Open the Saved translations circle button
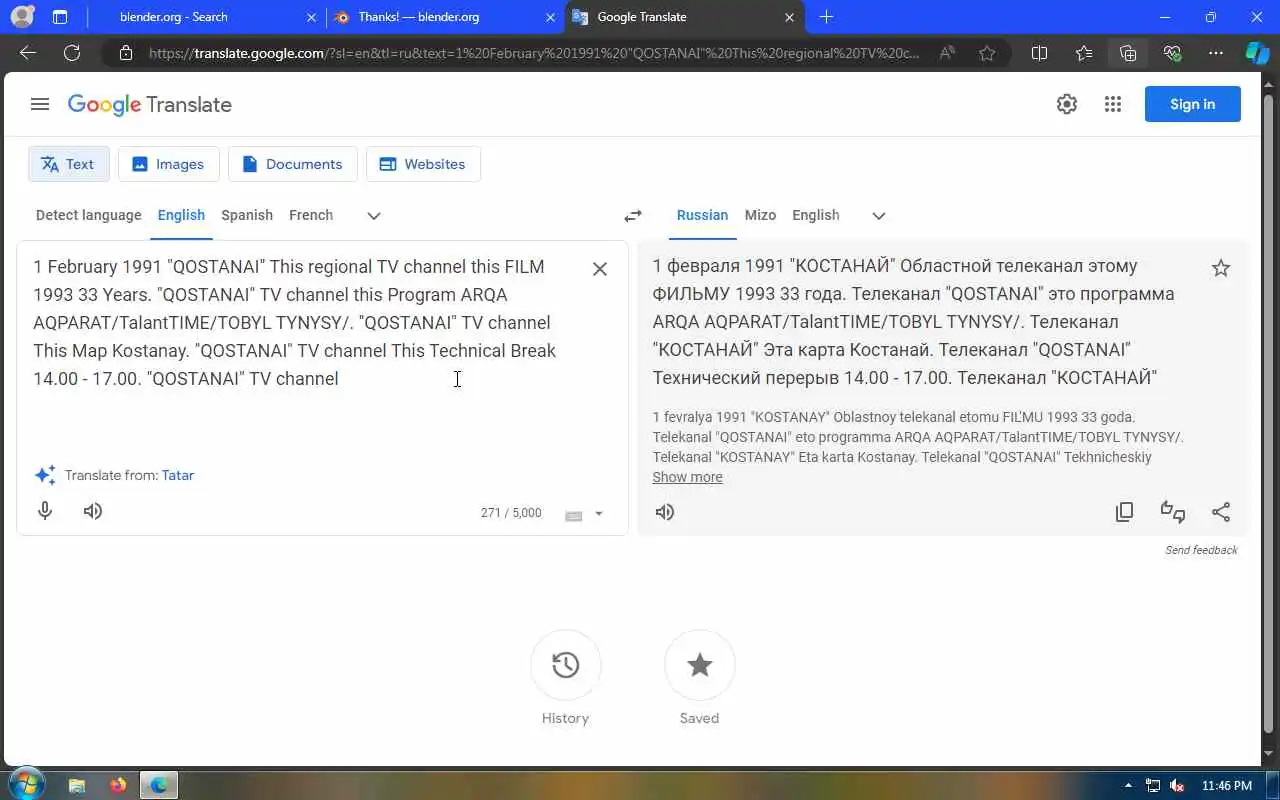Viewport: 1280px width, 800px height. click(700, 665)
